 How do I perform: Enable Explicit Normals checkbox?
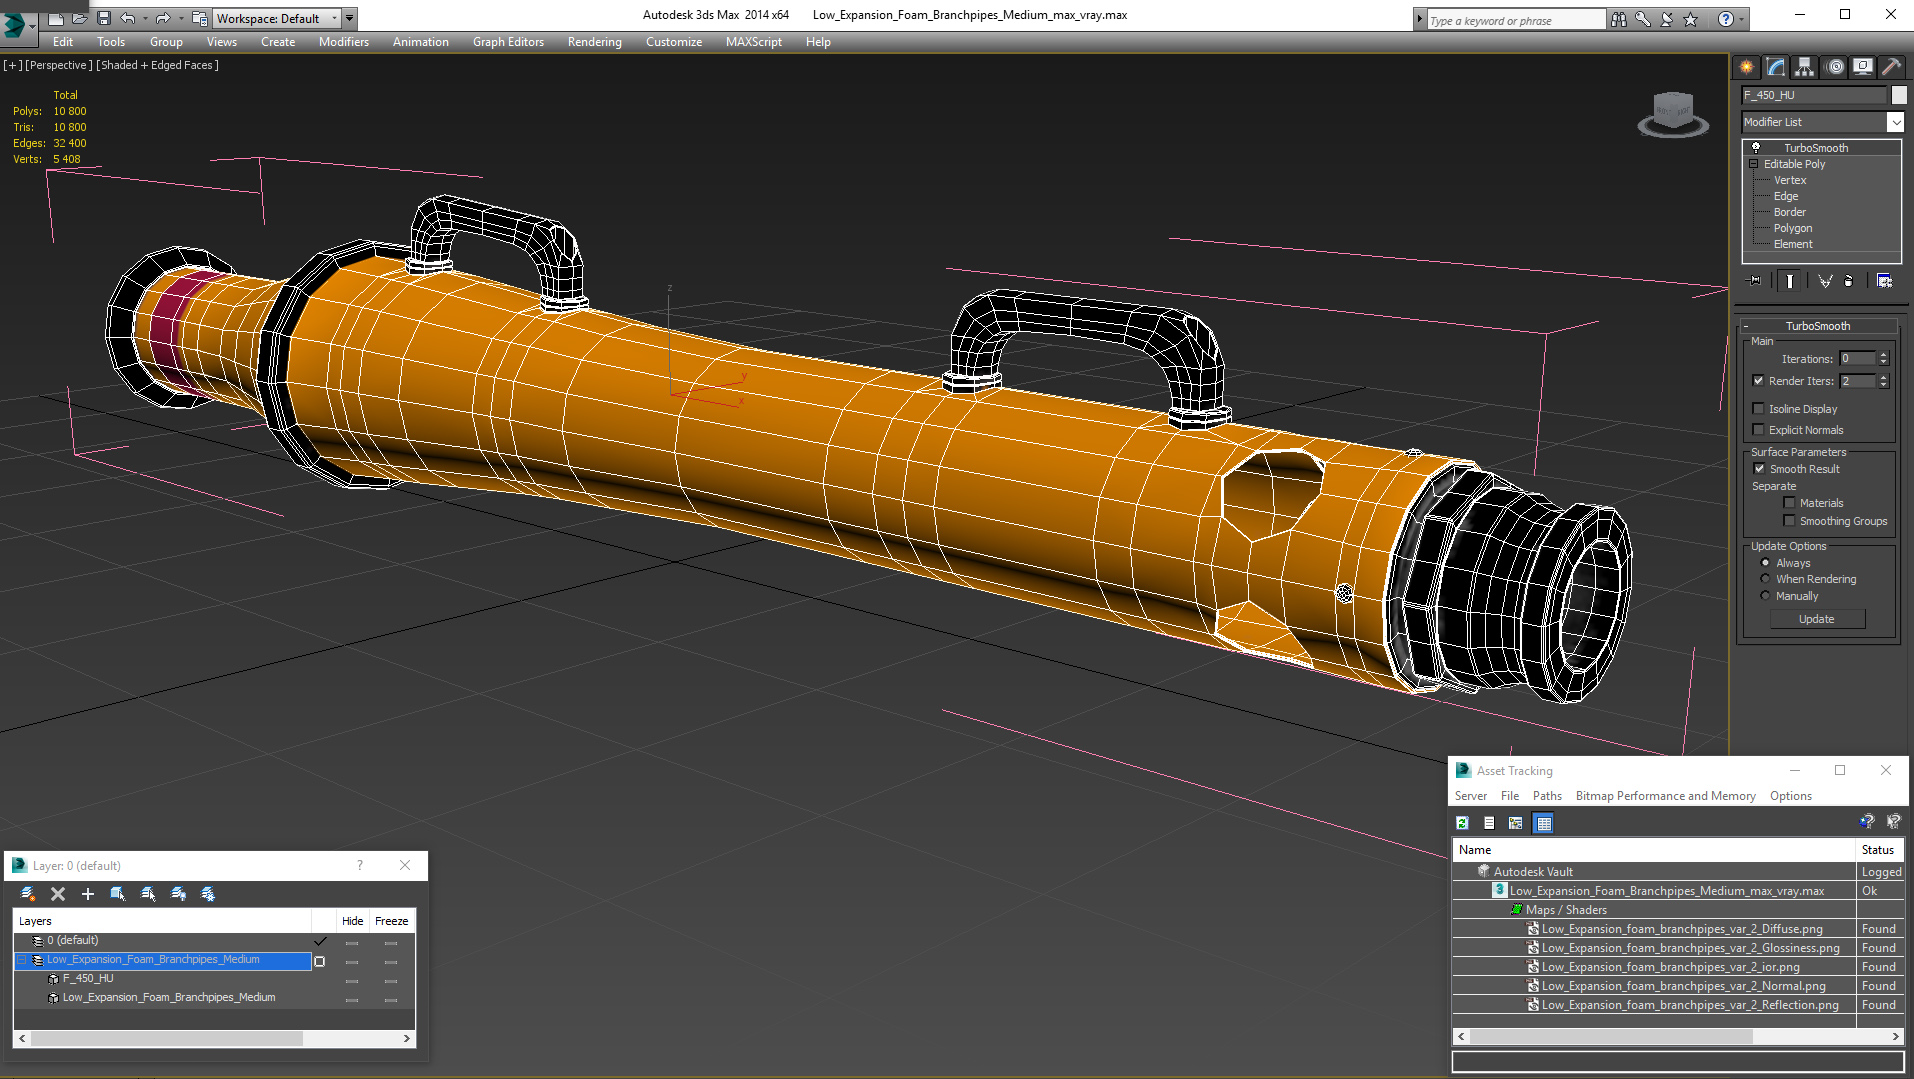(x=1758, y=430)
